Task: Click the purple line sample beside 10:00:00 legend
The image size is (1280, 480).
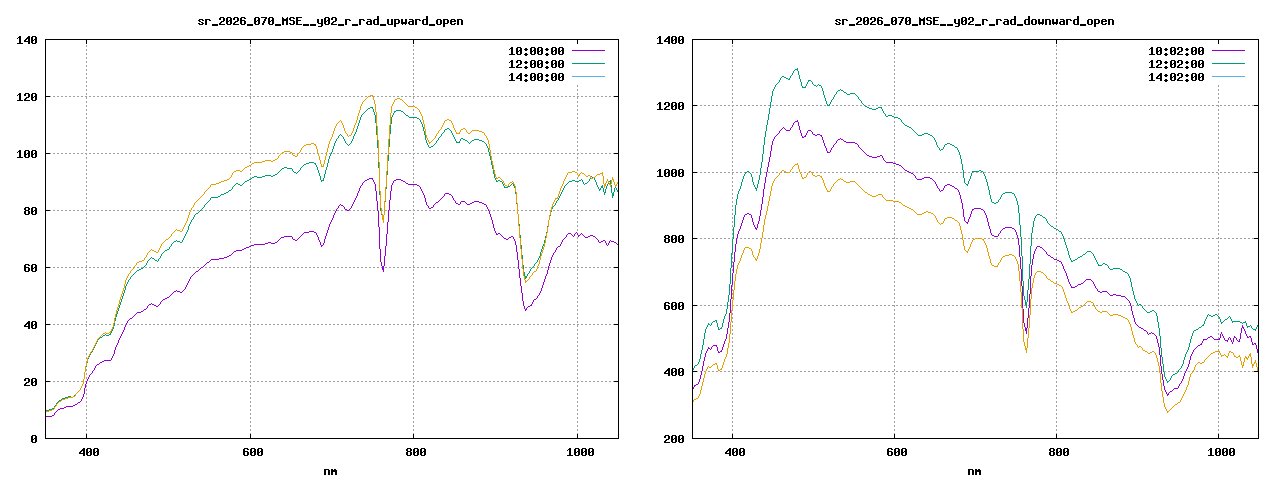Action: click(x=588, y=50)
